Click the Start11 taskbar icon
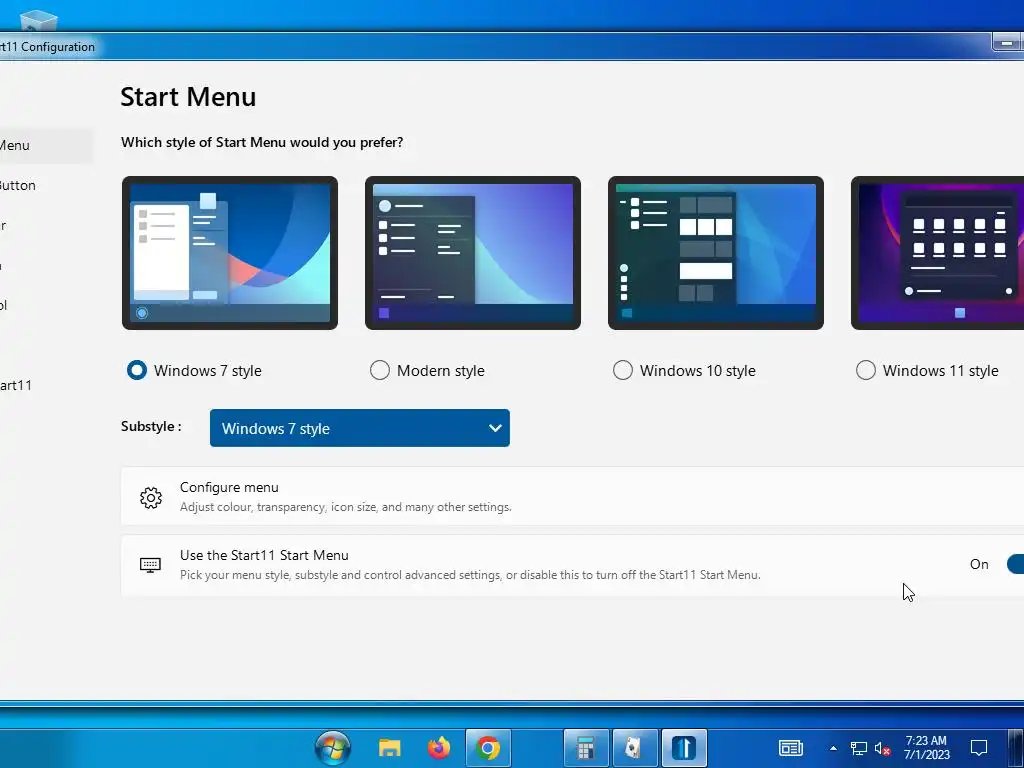Image resolution: width=1024 pixels, height=768 pixels. pyautogui.click(x=684, y=748)
